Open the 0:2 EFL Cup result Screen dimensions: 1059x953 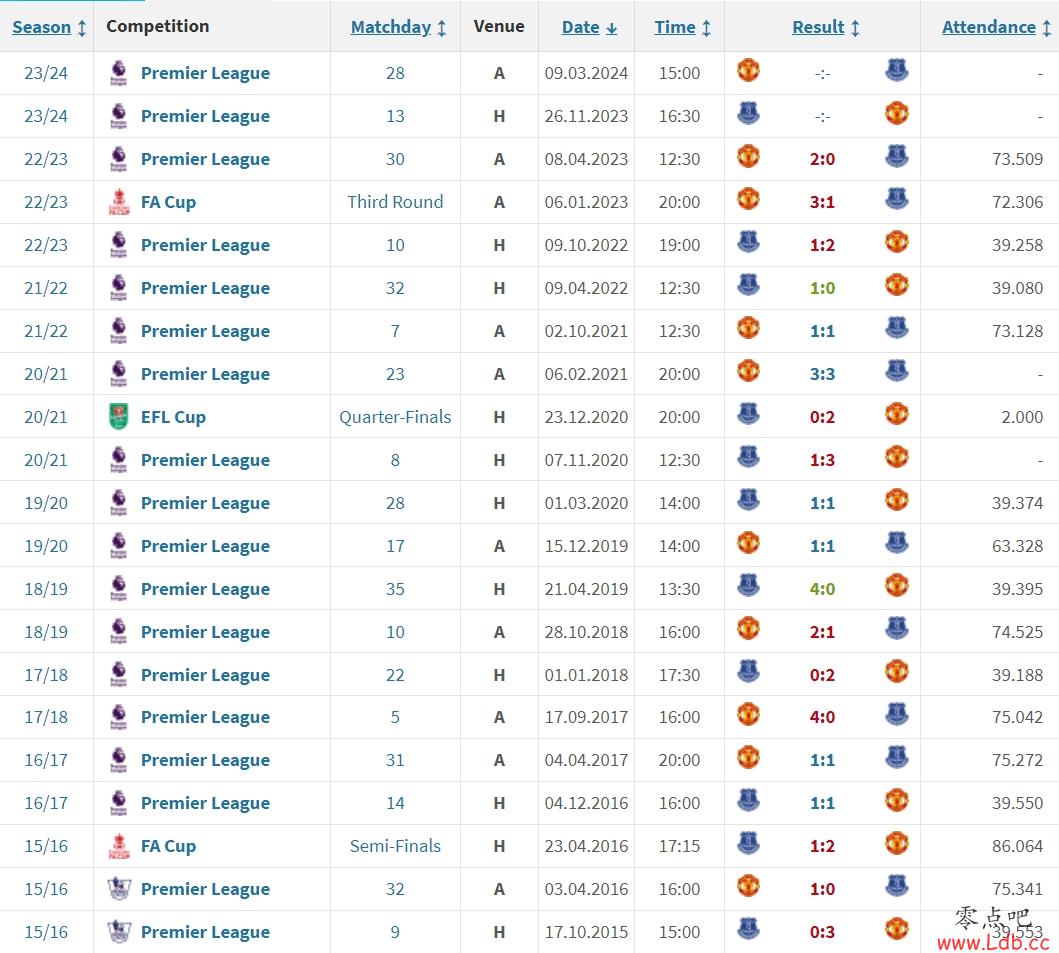(x=822, y=417)
